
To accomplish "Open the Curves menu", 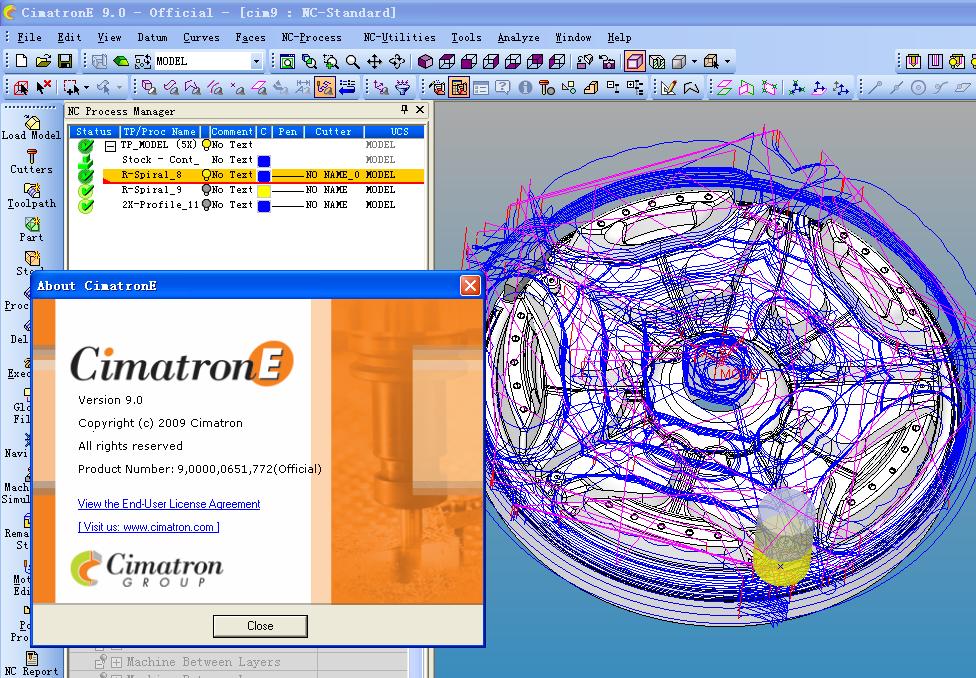I will 201,37.
